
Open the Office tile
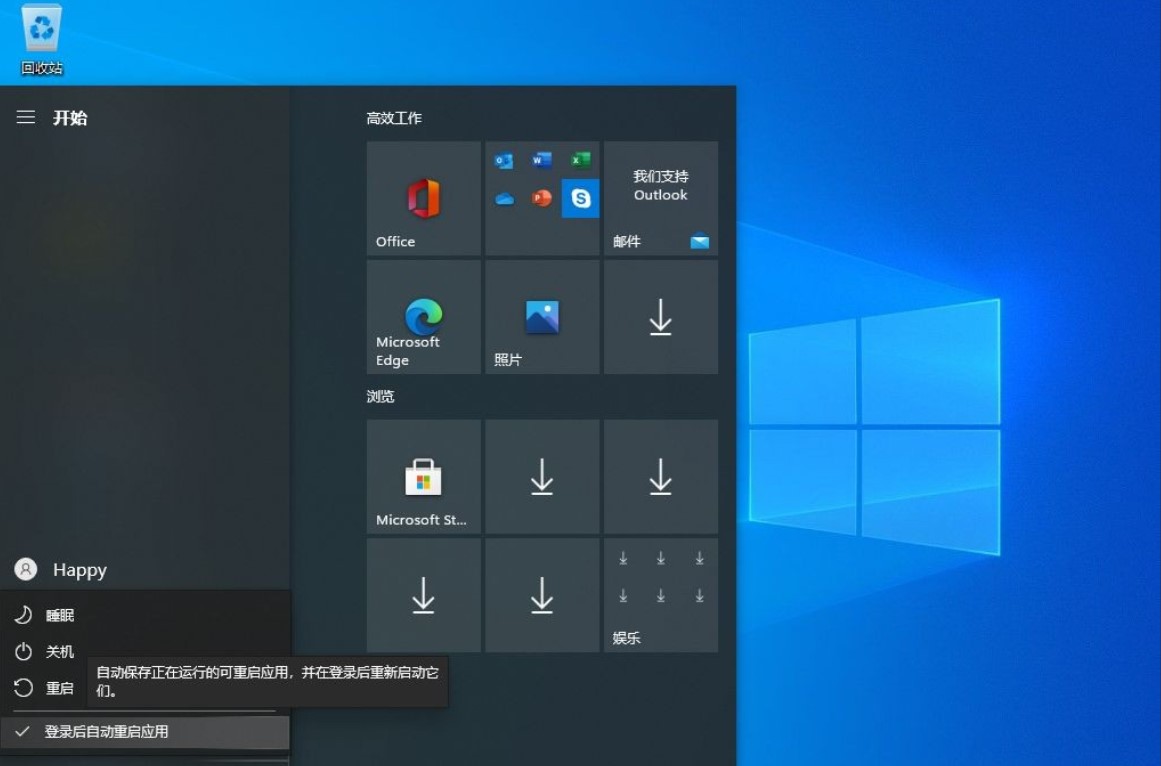click(424, 198)
